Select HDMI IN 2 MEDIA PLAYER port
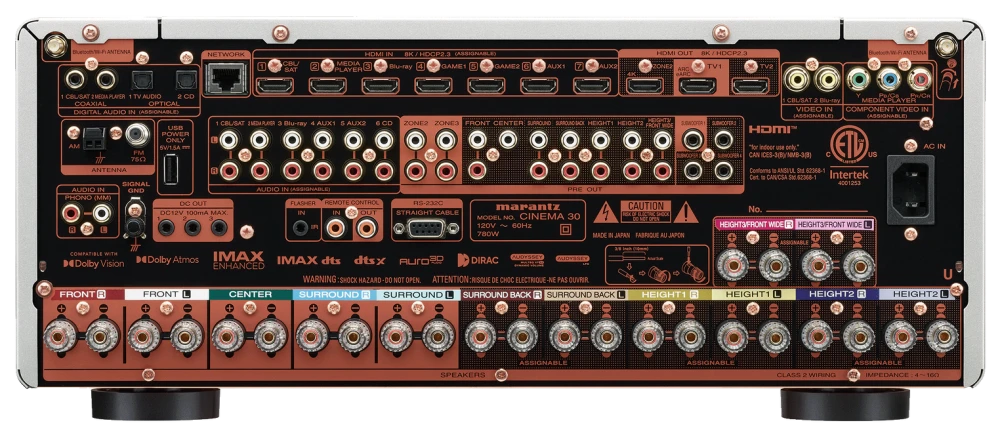The width and height of the screenshot is (1000, 446). point(328,85)
